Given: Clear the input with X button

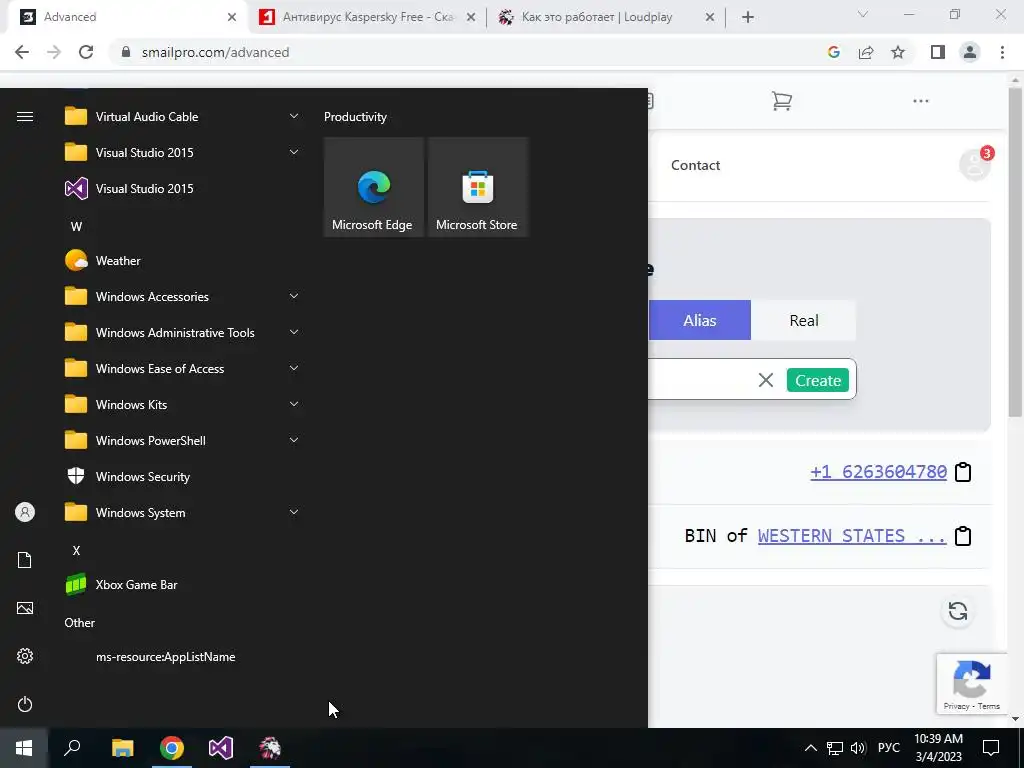Looking at the screenshot, I should pyautogui.click(x=765, y=380).
